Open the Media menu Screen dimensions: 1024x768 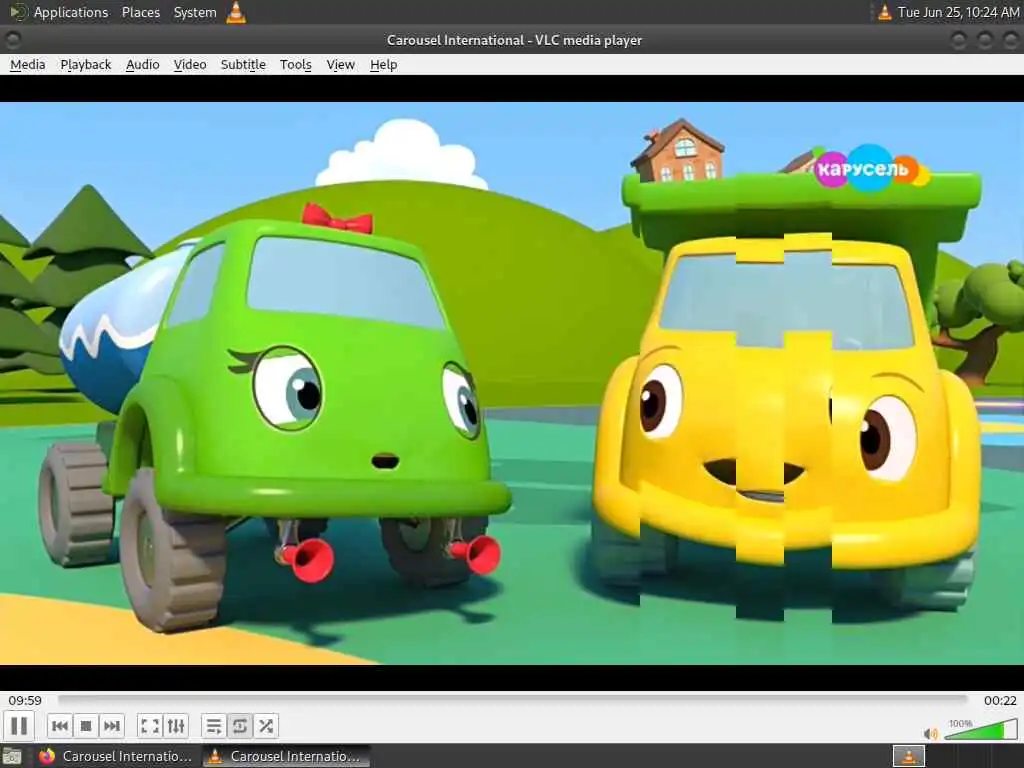(27, 65)
